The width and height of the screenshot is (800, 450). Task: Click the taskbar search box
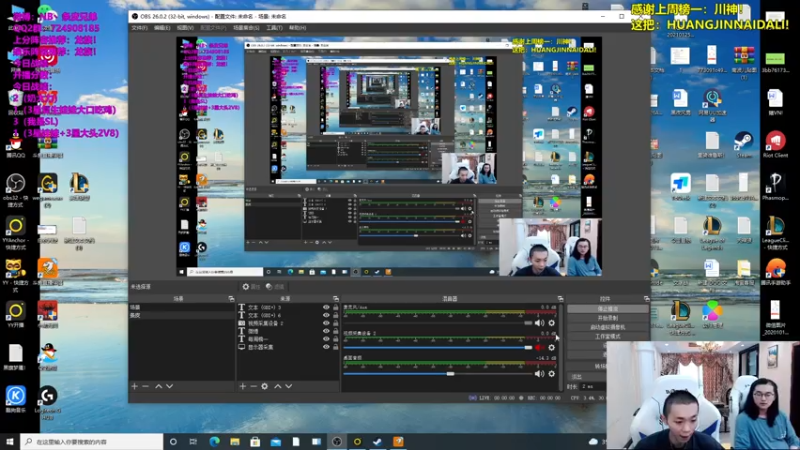92,441
